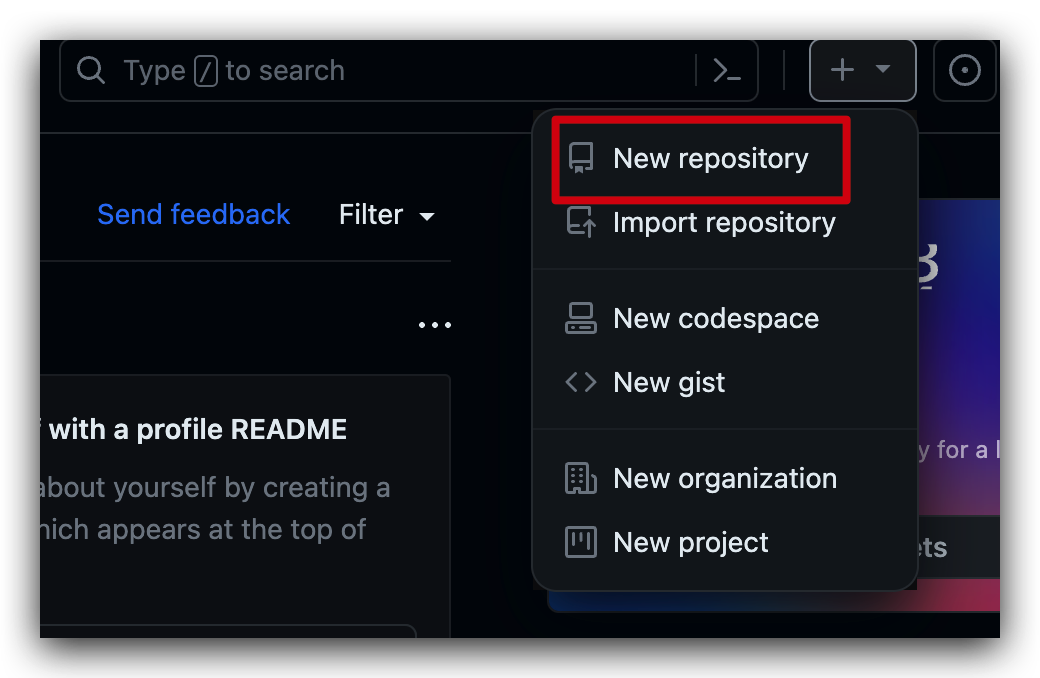Focus the Type / to search field

(400, 71)
